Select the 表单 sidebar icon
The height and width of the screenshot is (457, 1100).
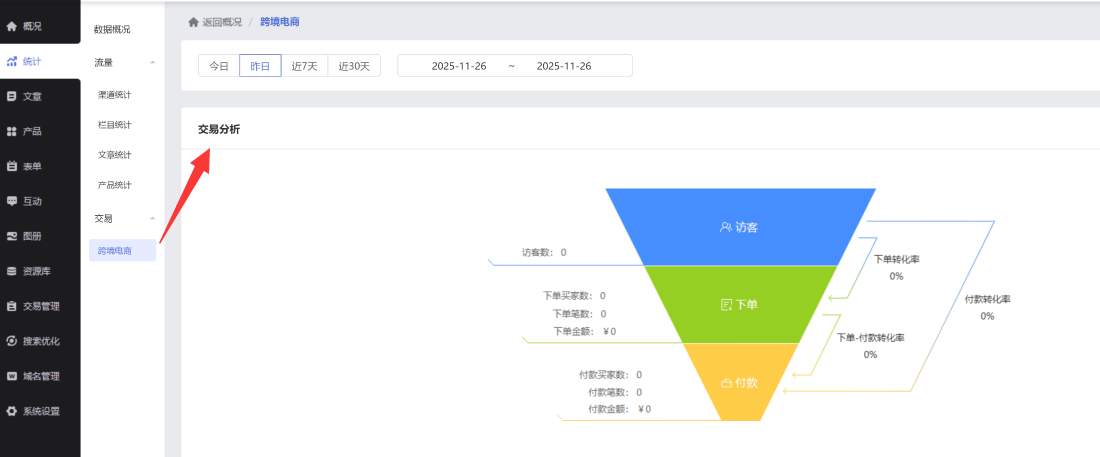click(x=12, y=166)
